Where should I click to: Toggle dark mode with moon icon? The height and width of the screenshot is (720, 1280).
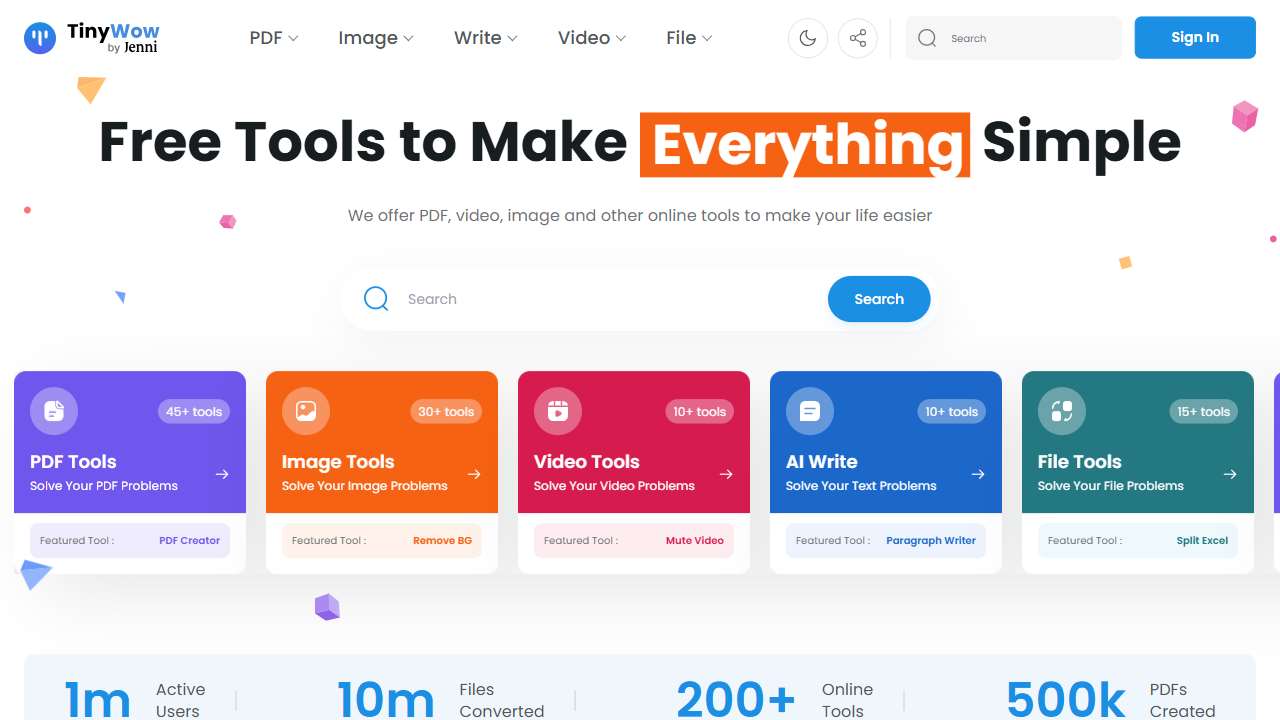[808, 38]
